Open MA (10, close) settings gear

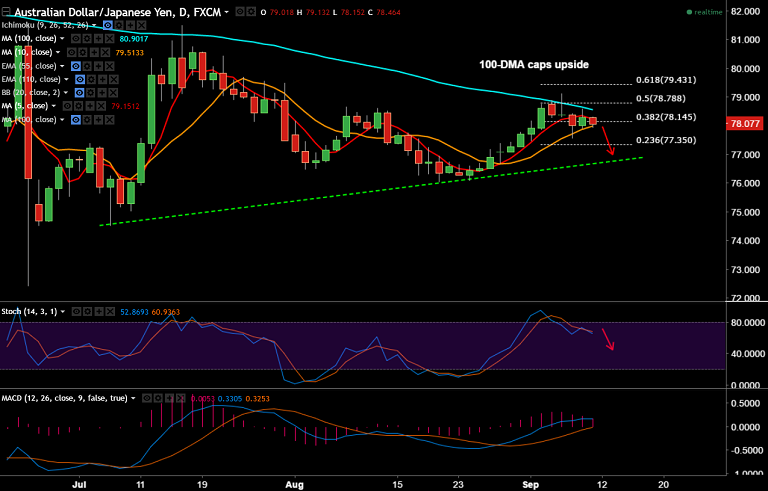[83, 52]
